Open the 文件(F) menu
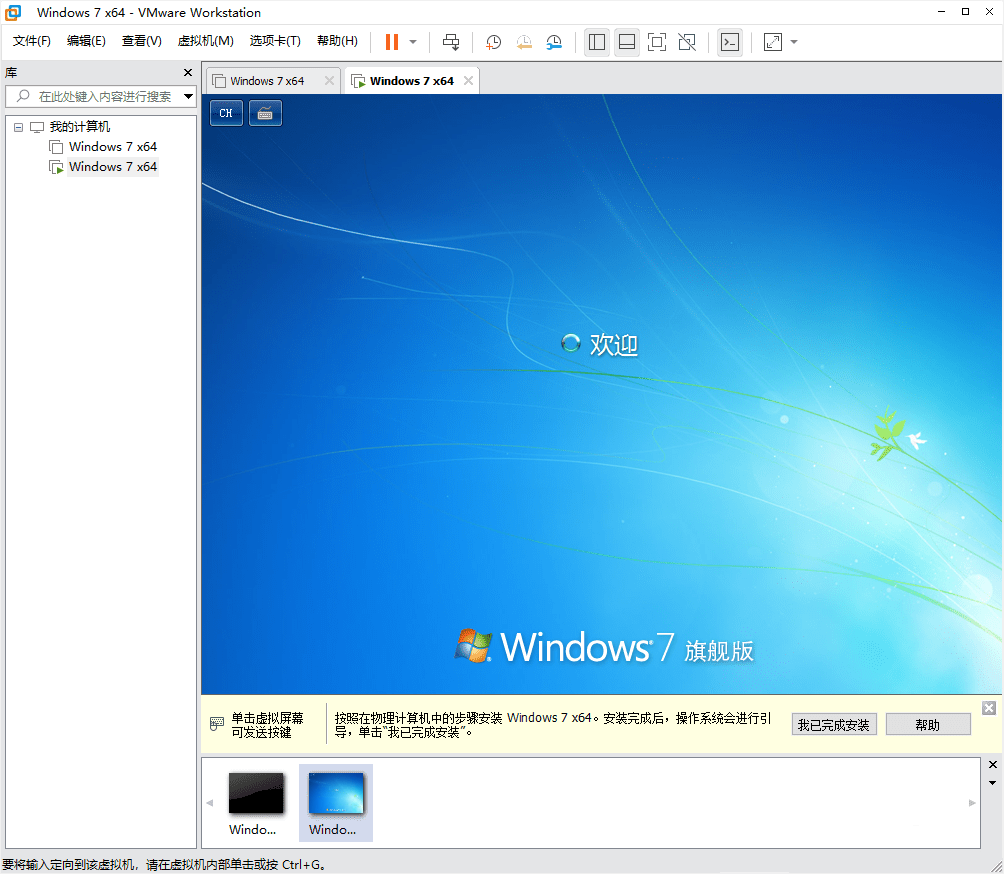Screen dimensions: 1004x874 point(31,41)
